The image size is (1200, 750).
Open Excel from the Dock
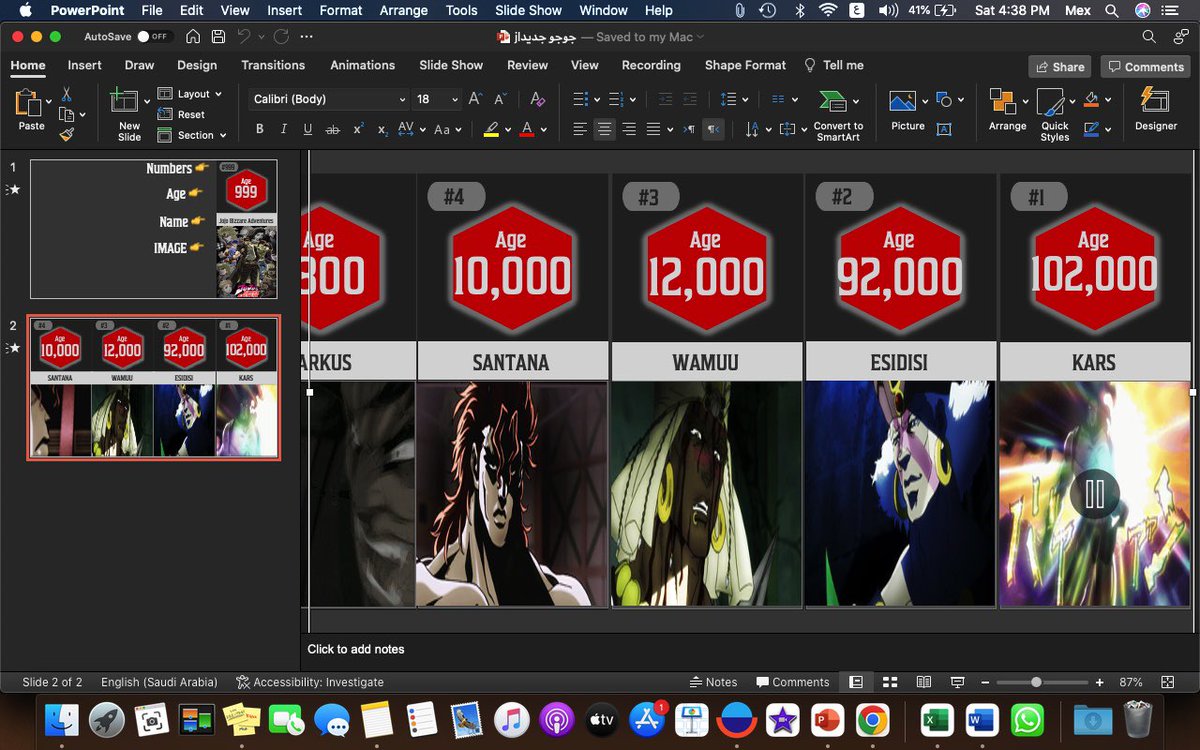tap(936, 719)
